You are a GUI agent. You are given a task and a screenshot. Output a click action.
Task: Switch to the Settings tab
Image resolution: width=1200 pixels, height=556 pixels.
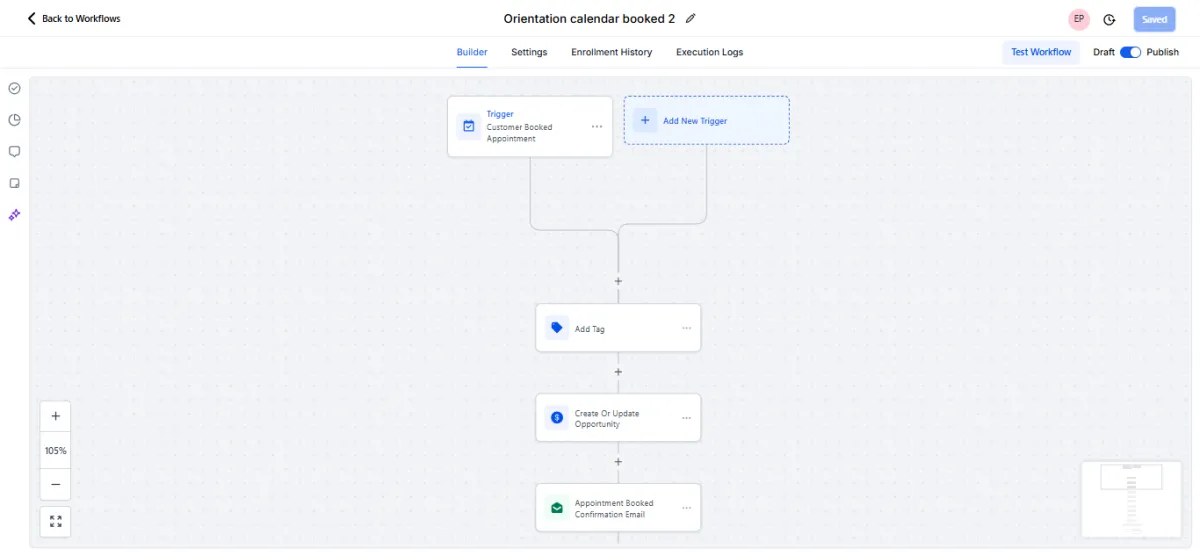(x=529, y=52)
